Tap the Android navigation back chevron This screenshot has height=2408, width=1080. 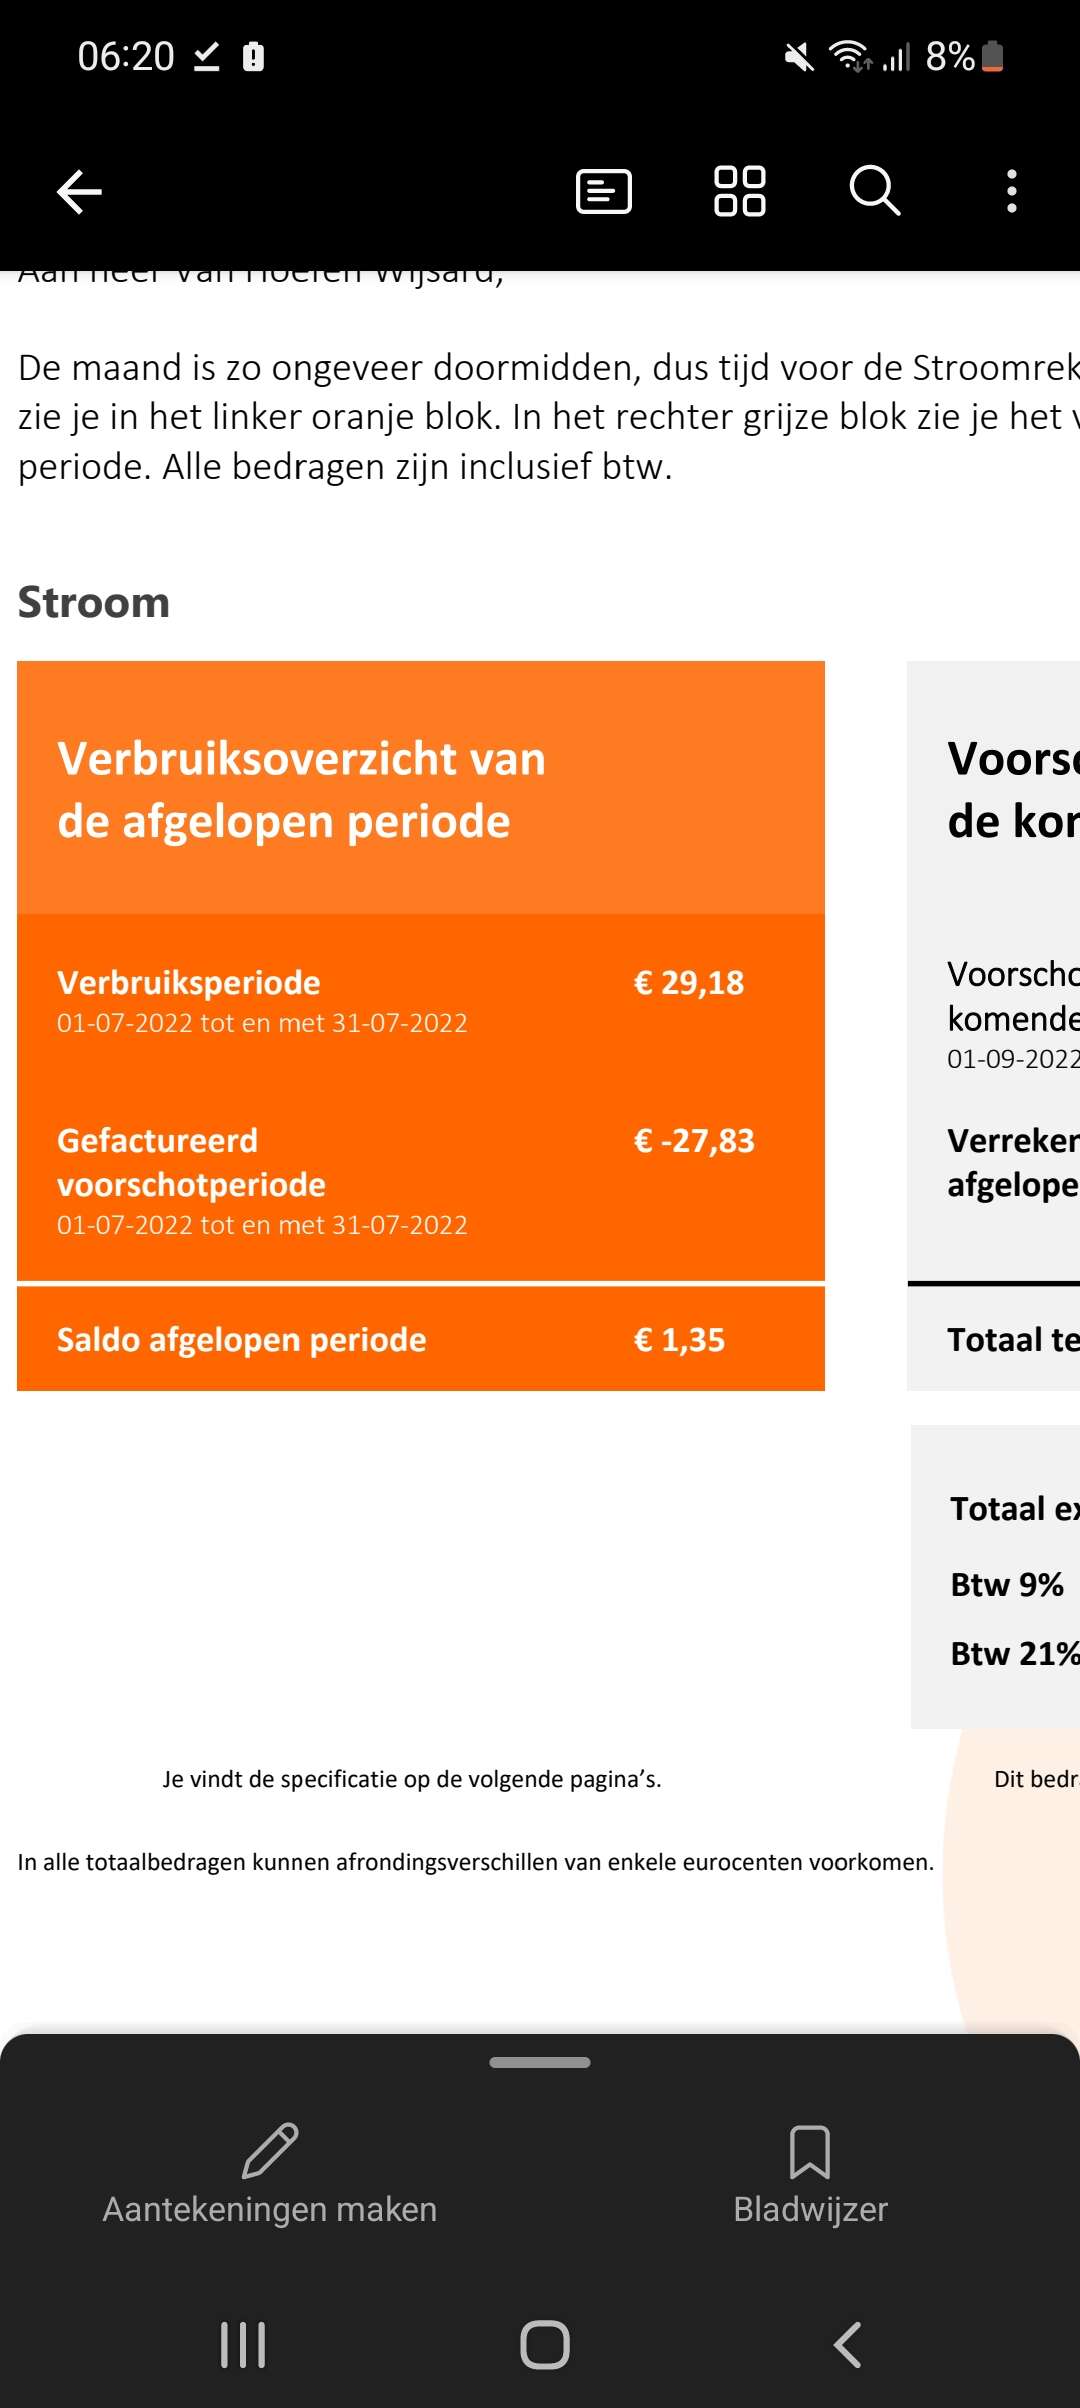(x=847, y=2345)
